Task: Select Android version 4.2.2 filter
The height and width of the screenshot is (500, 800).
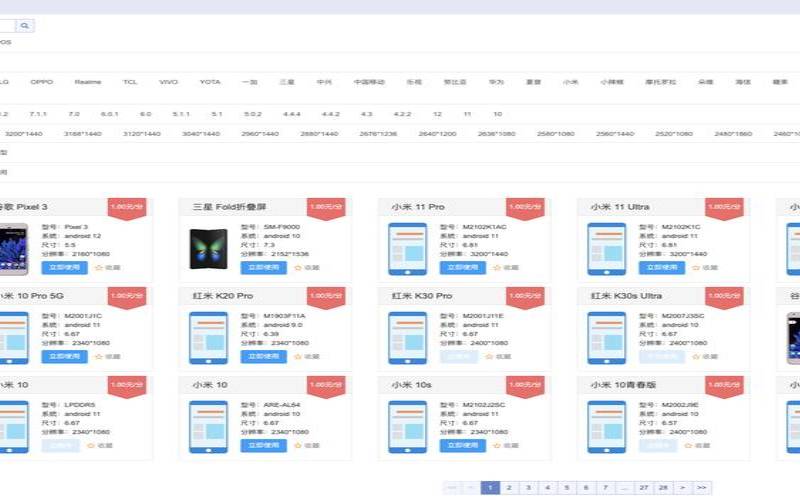Action: (x=403, y=114)
